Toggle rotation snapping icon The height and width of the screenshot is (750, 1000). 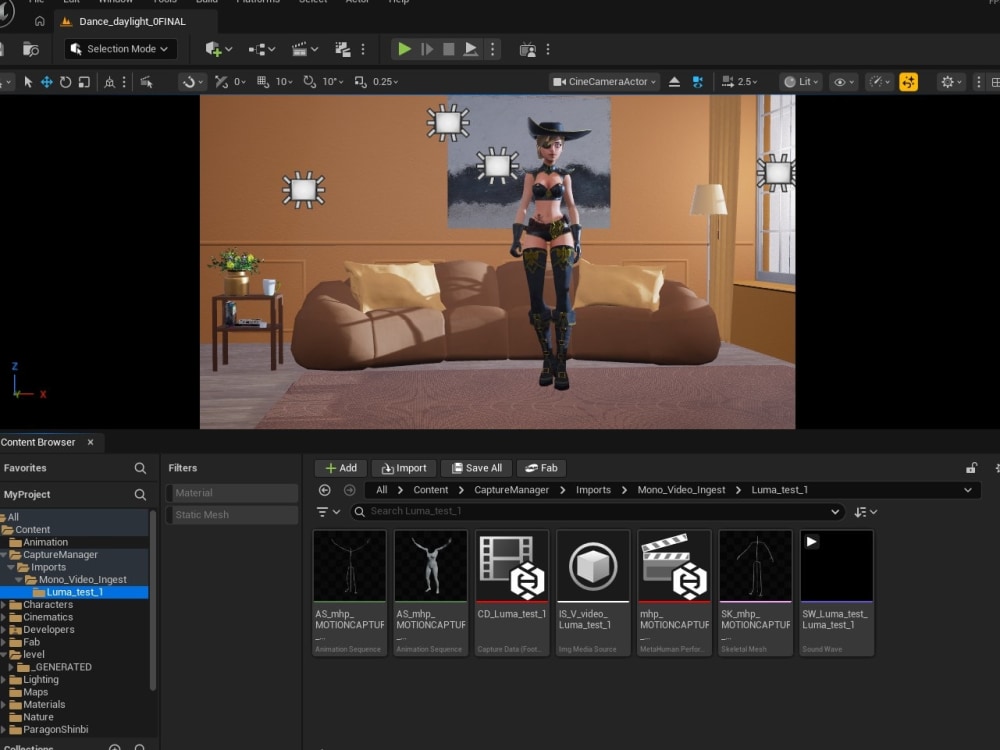[x=309, y=82]
